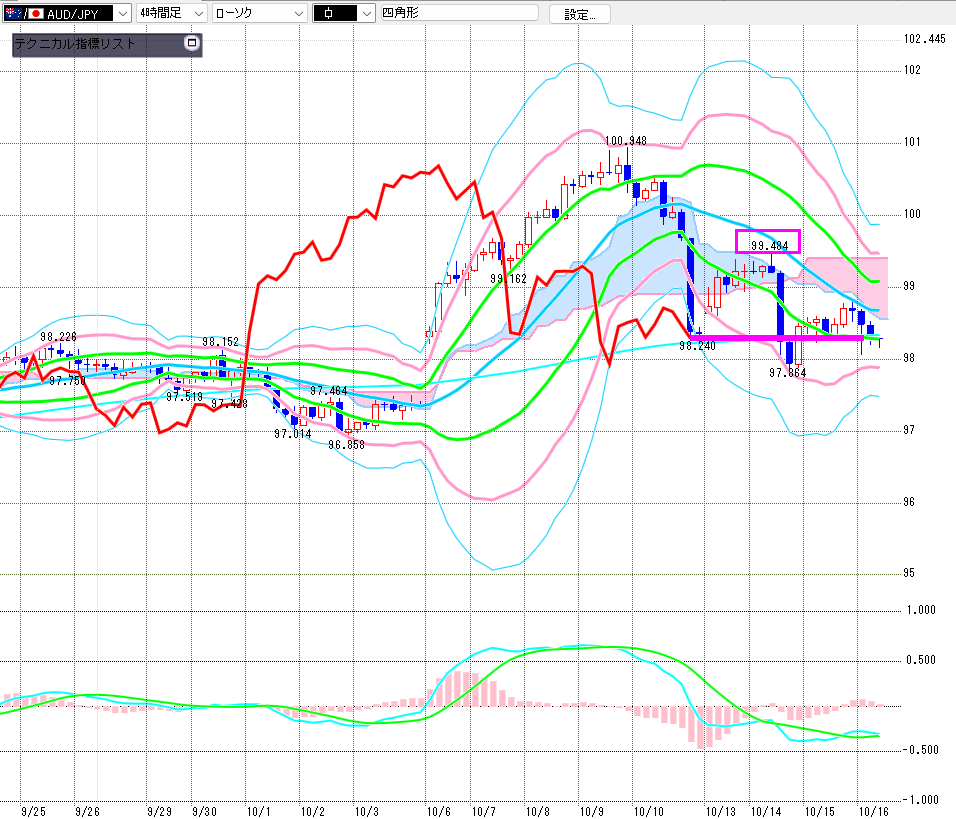Click the expand icon on テクニカル指標リスト panel

click(x=192, y=44)
